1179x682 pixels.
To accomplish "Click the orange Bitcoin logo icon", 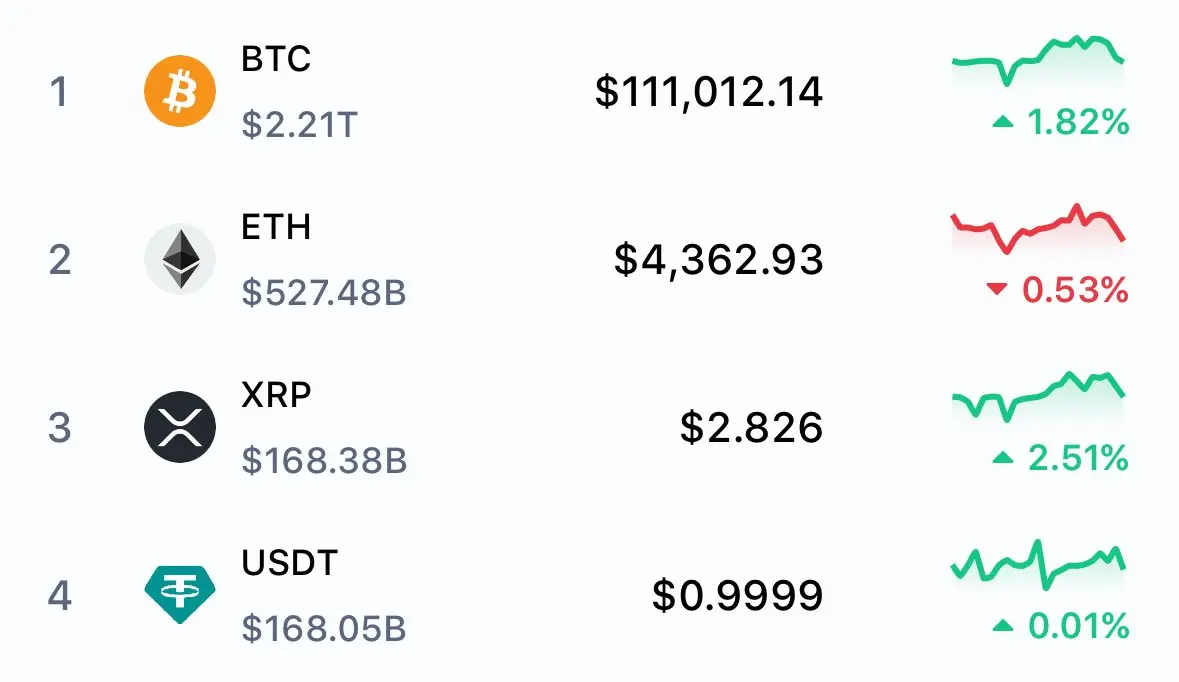I will click(180, 91).
